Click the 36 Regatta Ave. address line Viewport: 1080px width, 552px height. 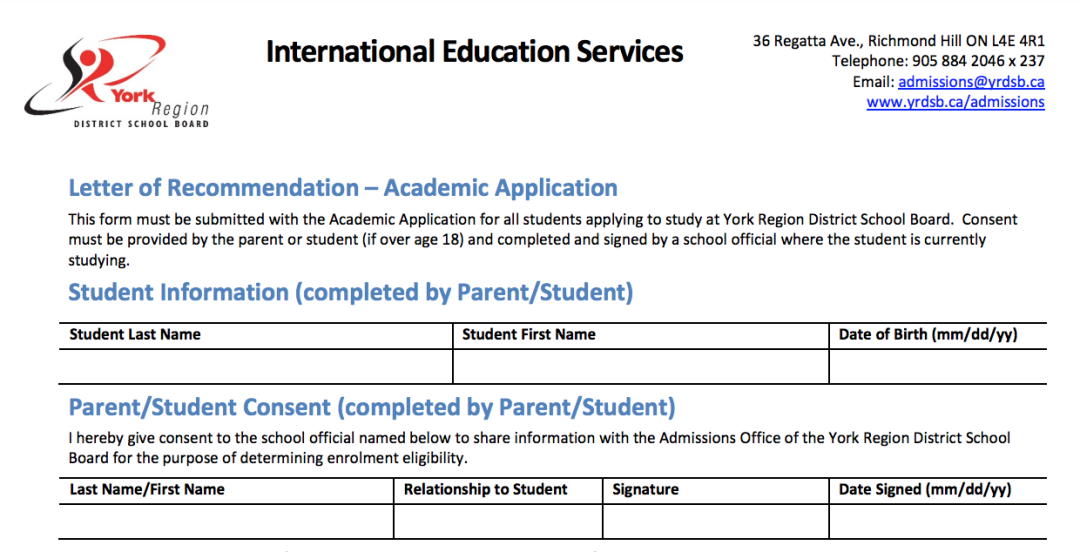coord(898,41)
